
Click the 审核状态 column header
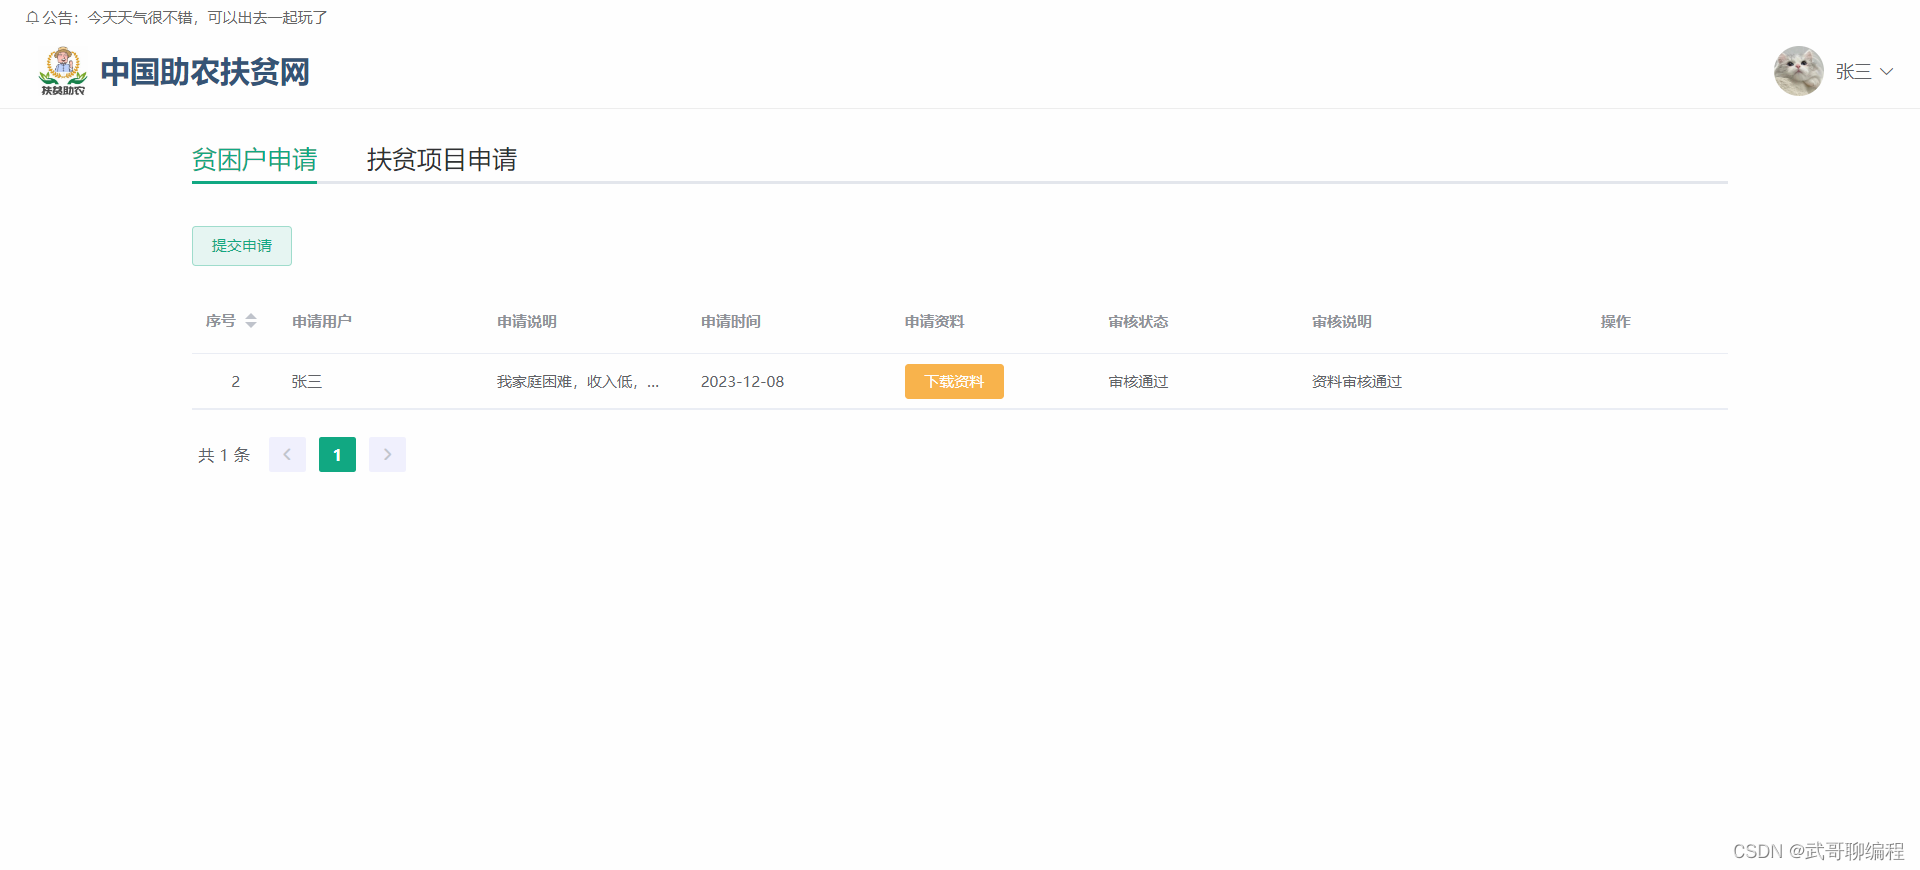coord(1138,321)
